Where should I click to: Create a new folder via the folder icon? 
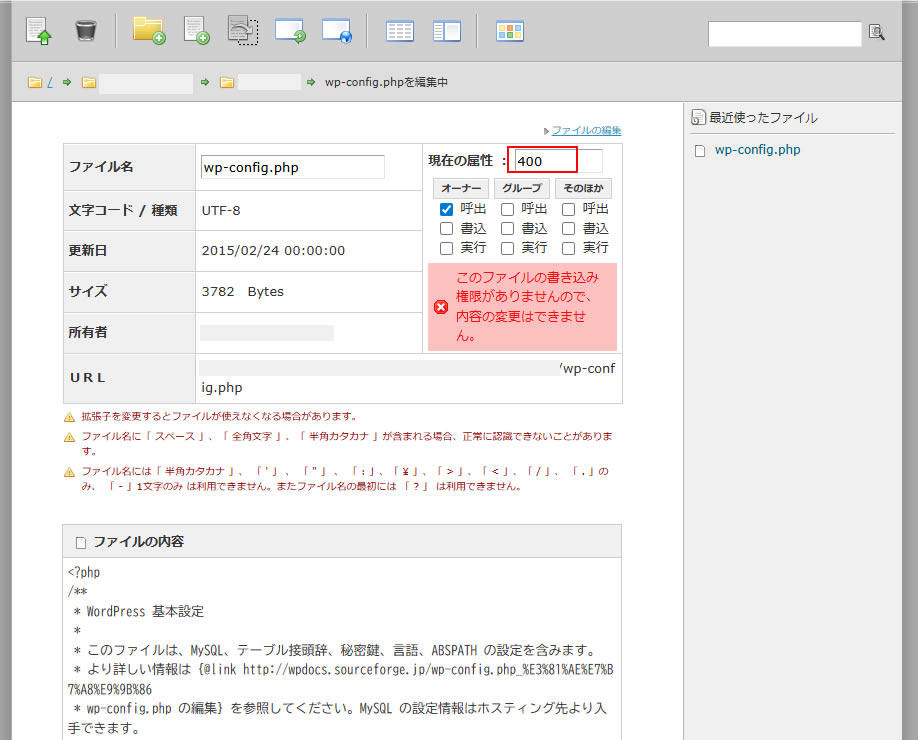pyautogui.click(x=149, y=30)
